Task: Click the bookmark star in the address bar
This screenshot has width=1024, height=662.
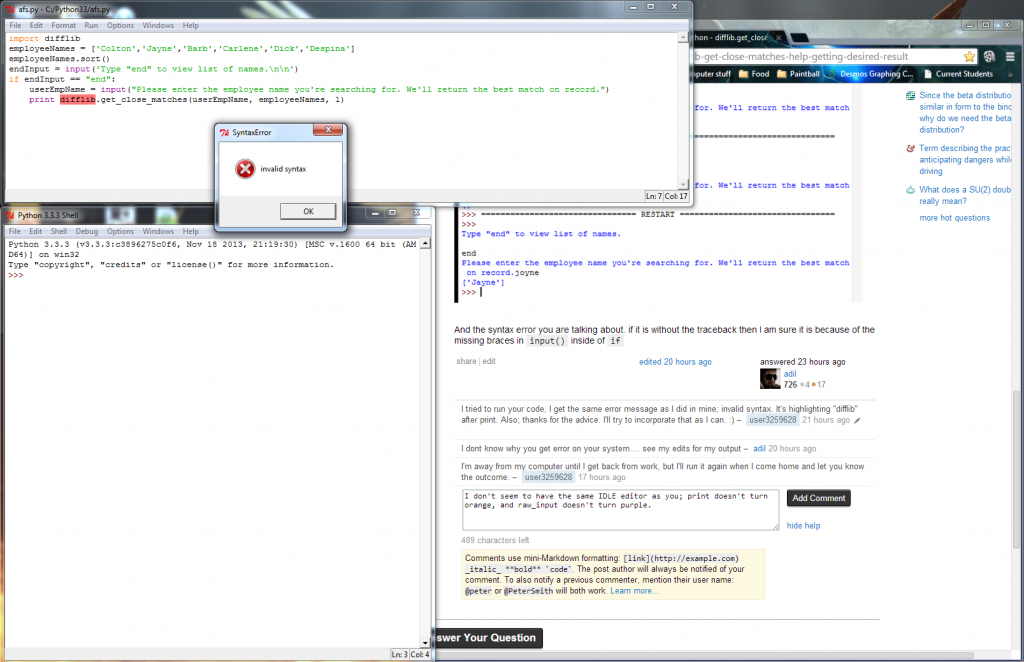Action: (x=970, y=57)
